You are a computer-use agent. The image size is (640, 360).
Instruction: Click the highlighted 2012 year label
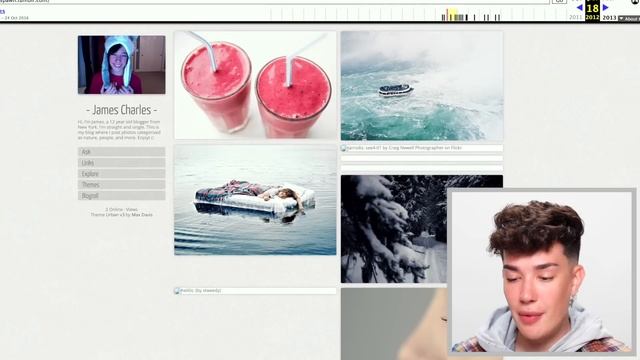coord(592,17)
